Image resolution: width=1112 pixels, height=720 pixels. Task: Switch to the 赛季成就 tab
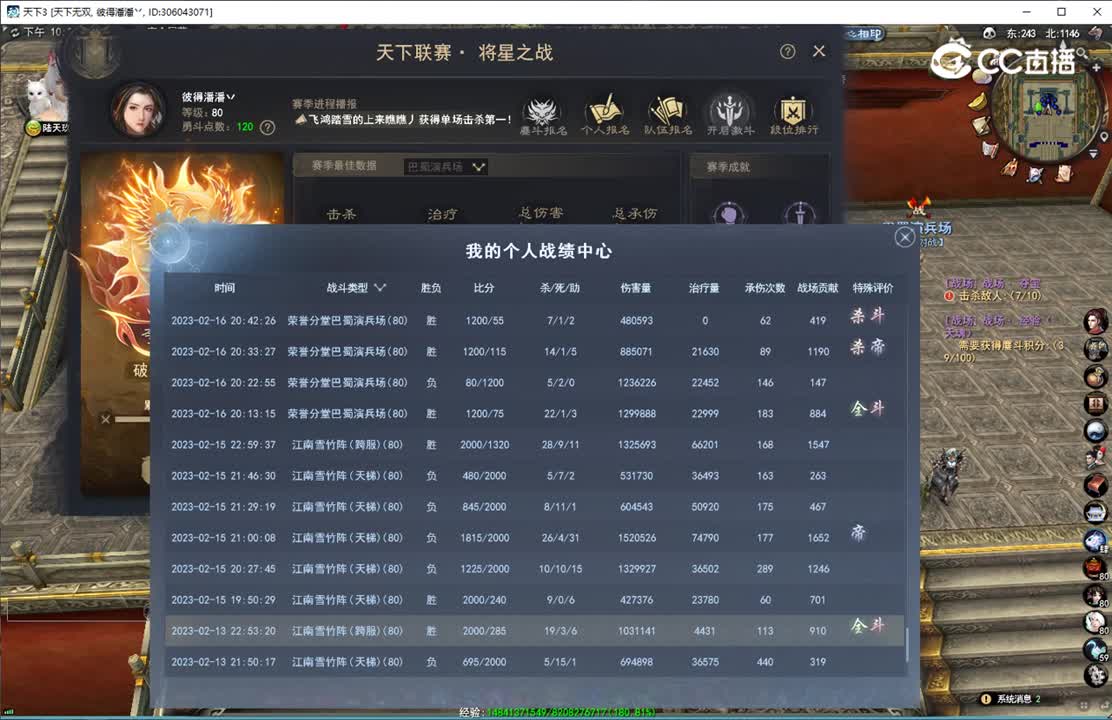click(728, 167)
